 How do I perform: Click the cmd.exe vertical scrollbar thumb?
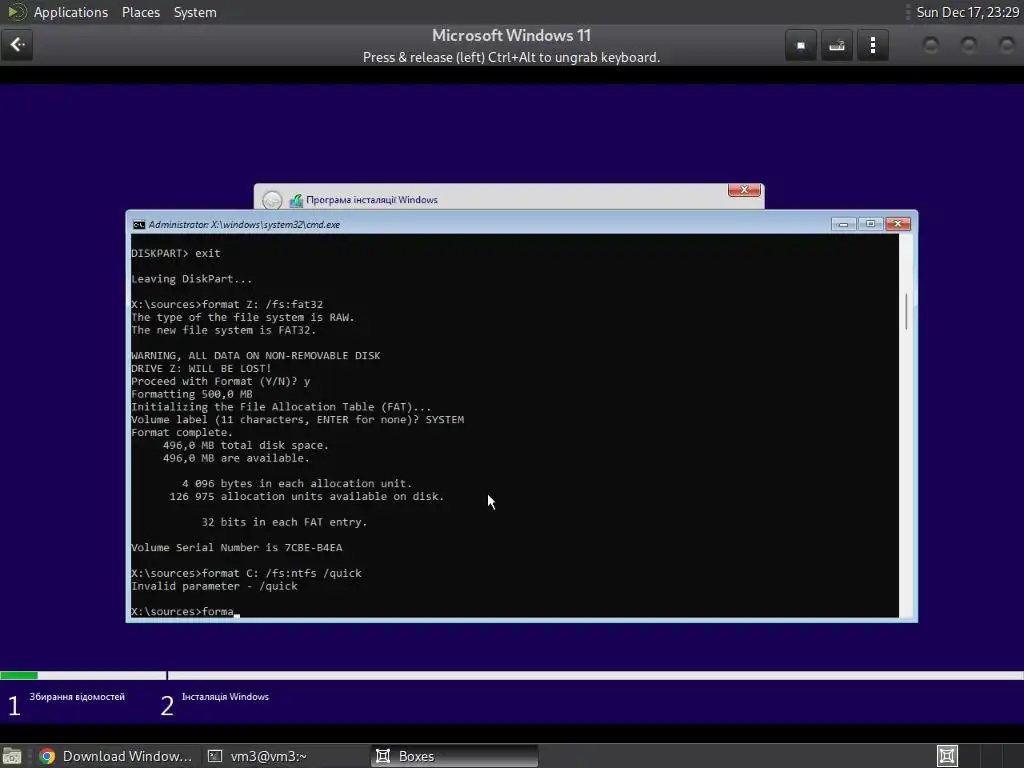point(906,312)
